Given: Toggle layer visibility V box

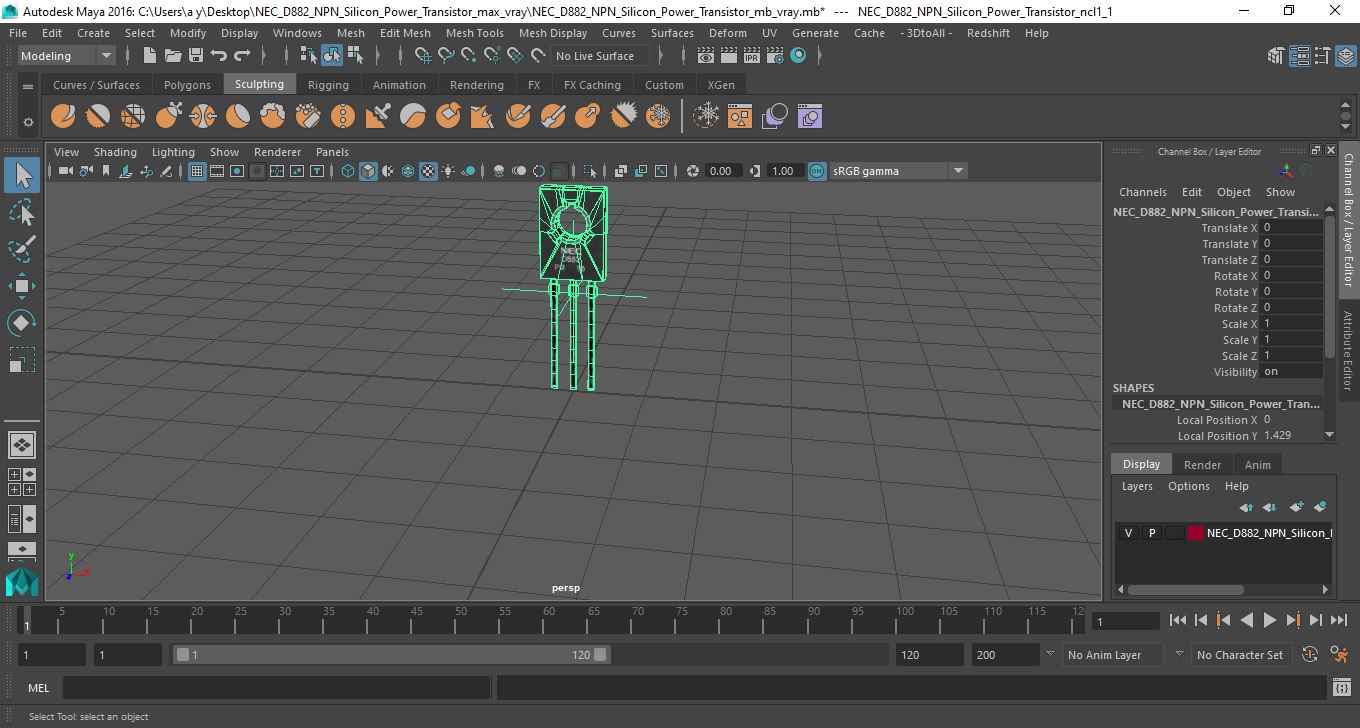Looking at the screenshot, I should (1128, 533).
